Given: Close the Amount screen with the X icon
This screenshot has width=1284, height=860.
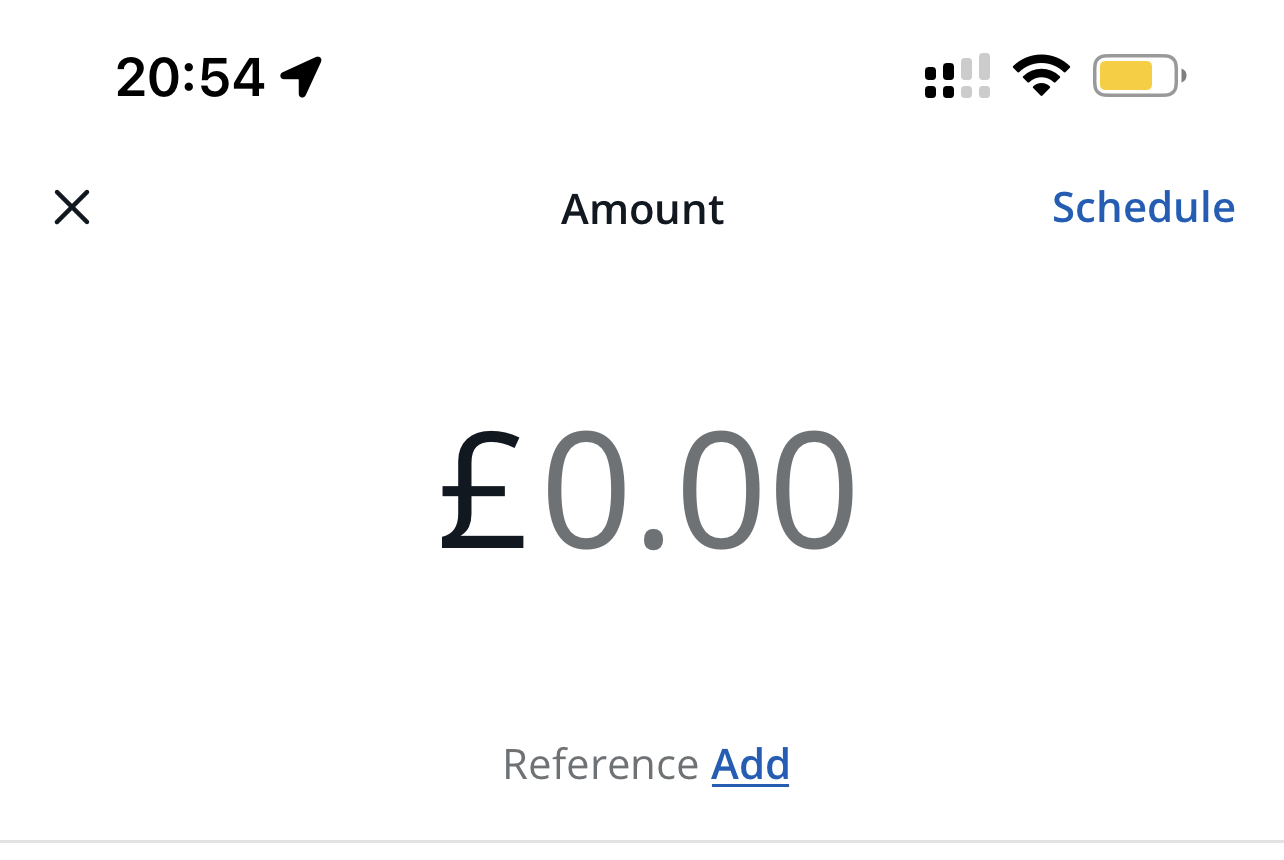Looking at the screenshot, I should pos(72,208).
